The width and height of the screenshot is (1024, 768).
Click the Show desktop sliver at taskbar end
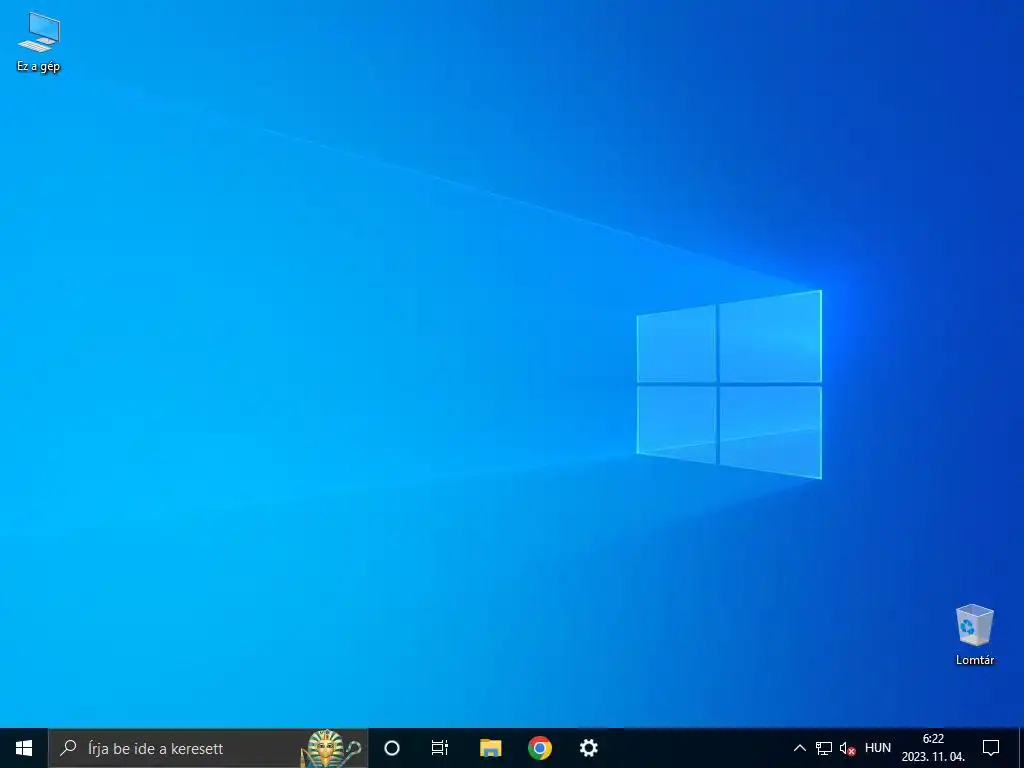click(1021, 748)
